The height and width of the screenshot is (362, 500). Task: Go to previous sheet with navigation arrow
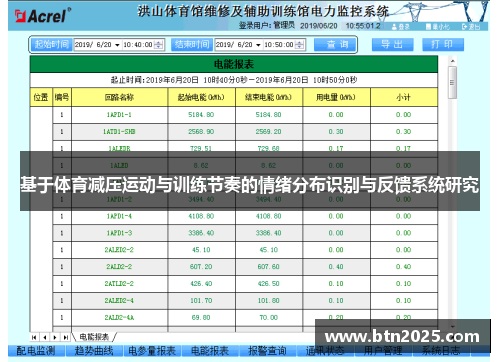tap(45, 337)
